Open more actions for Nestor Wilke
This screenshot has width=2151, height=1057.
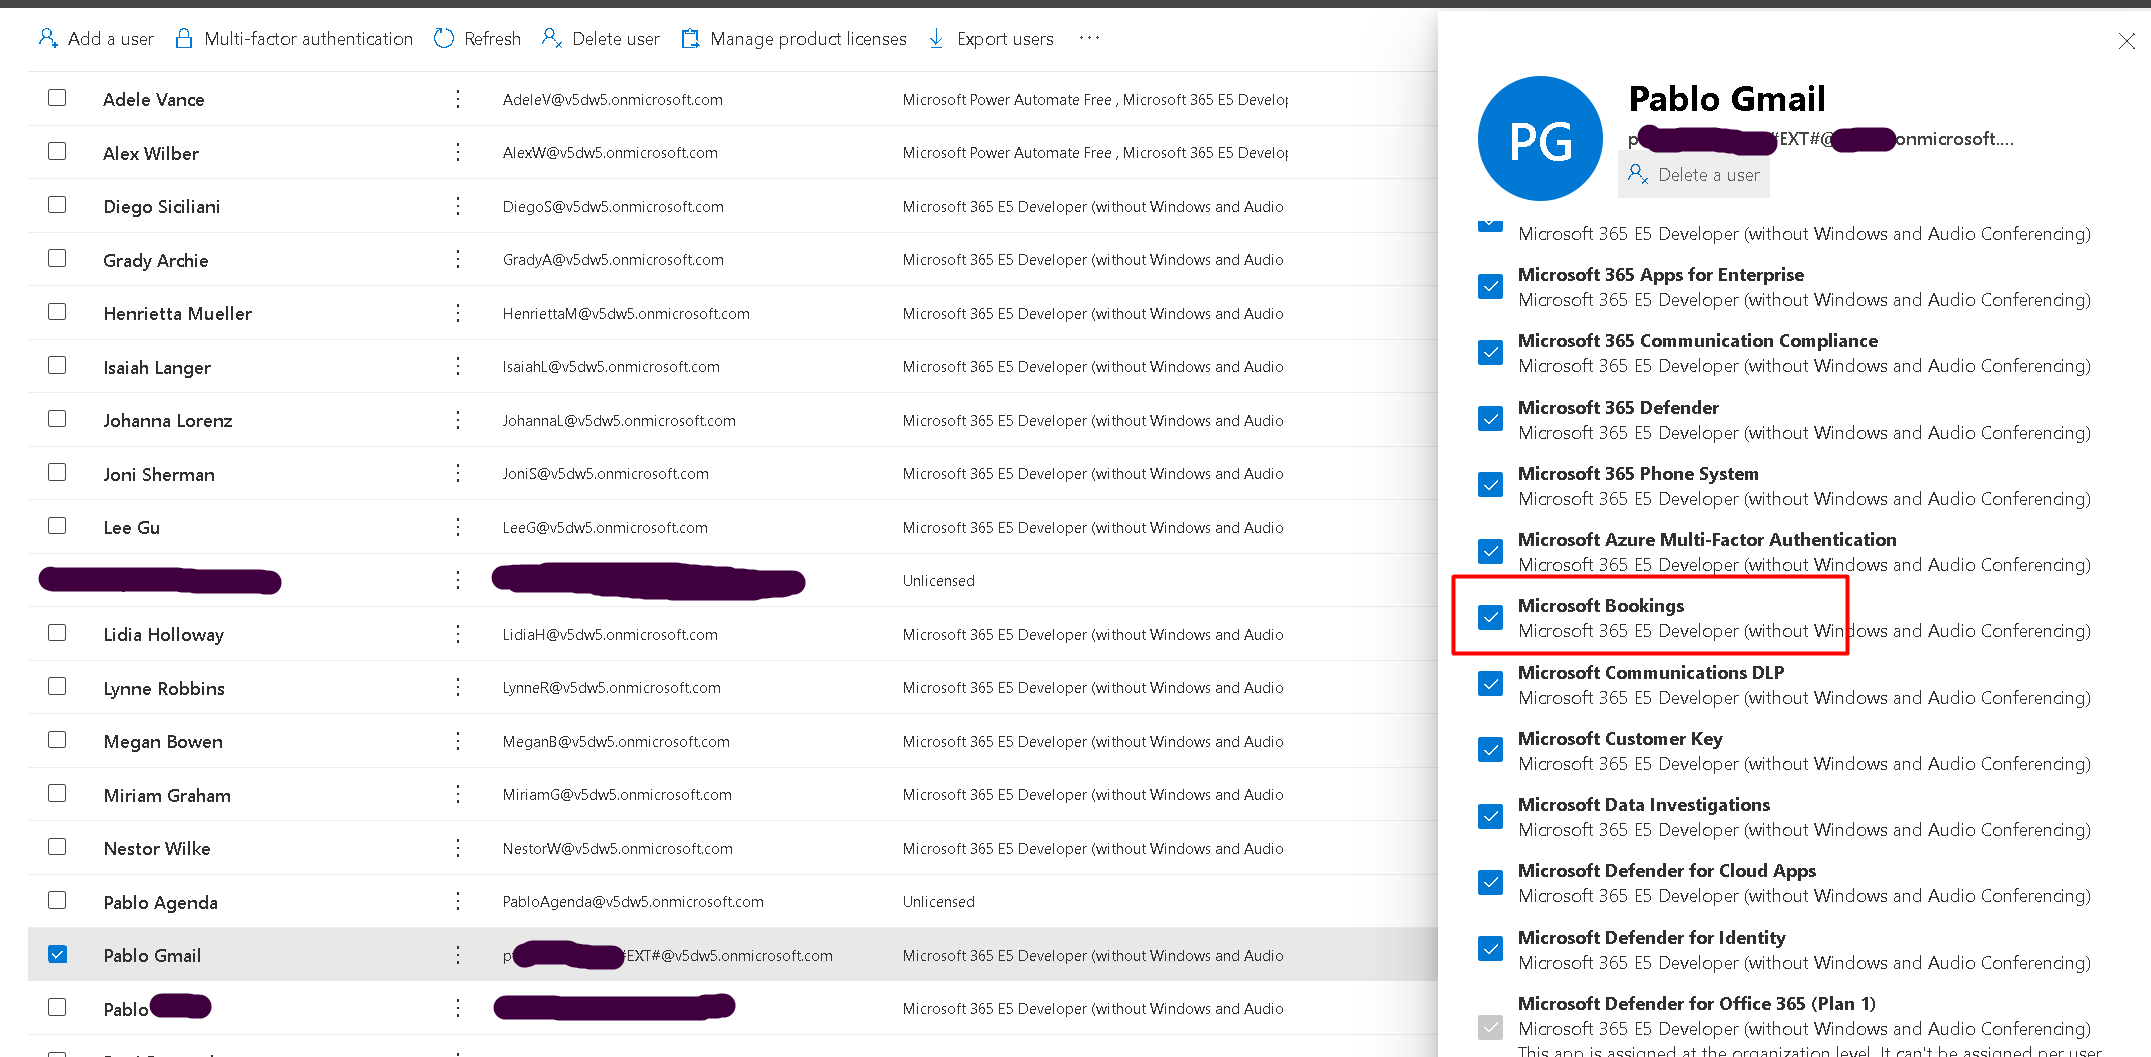coord(458,848)
